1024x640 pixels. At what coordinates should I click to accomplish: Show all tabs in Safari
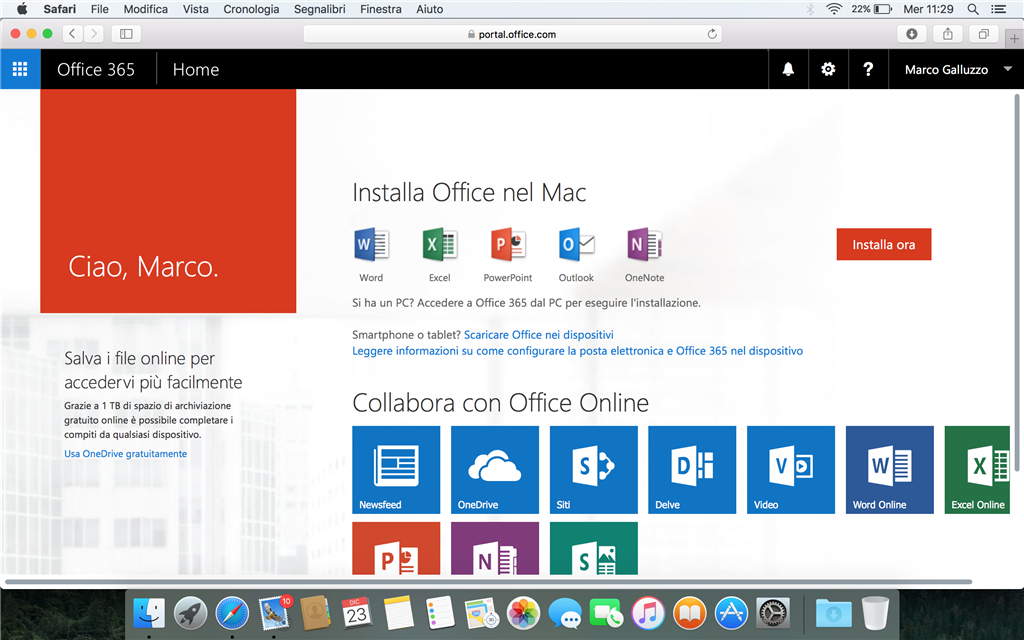point(984,34)
